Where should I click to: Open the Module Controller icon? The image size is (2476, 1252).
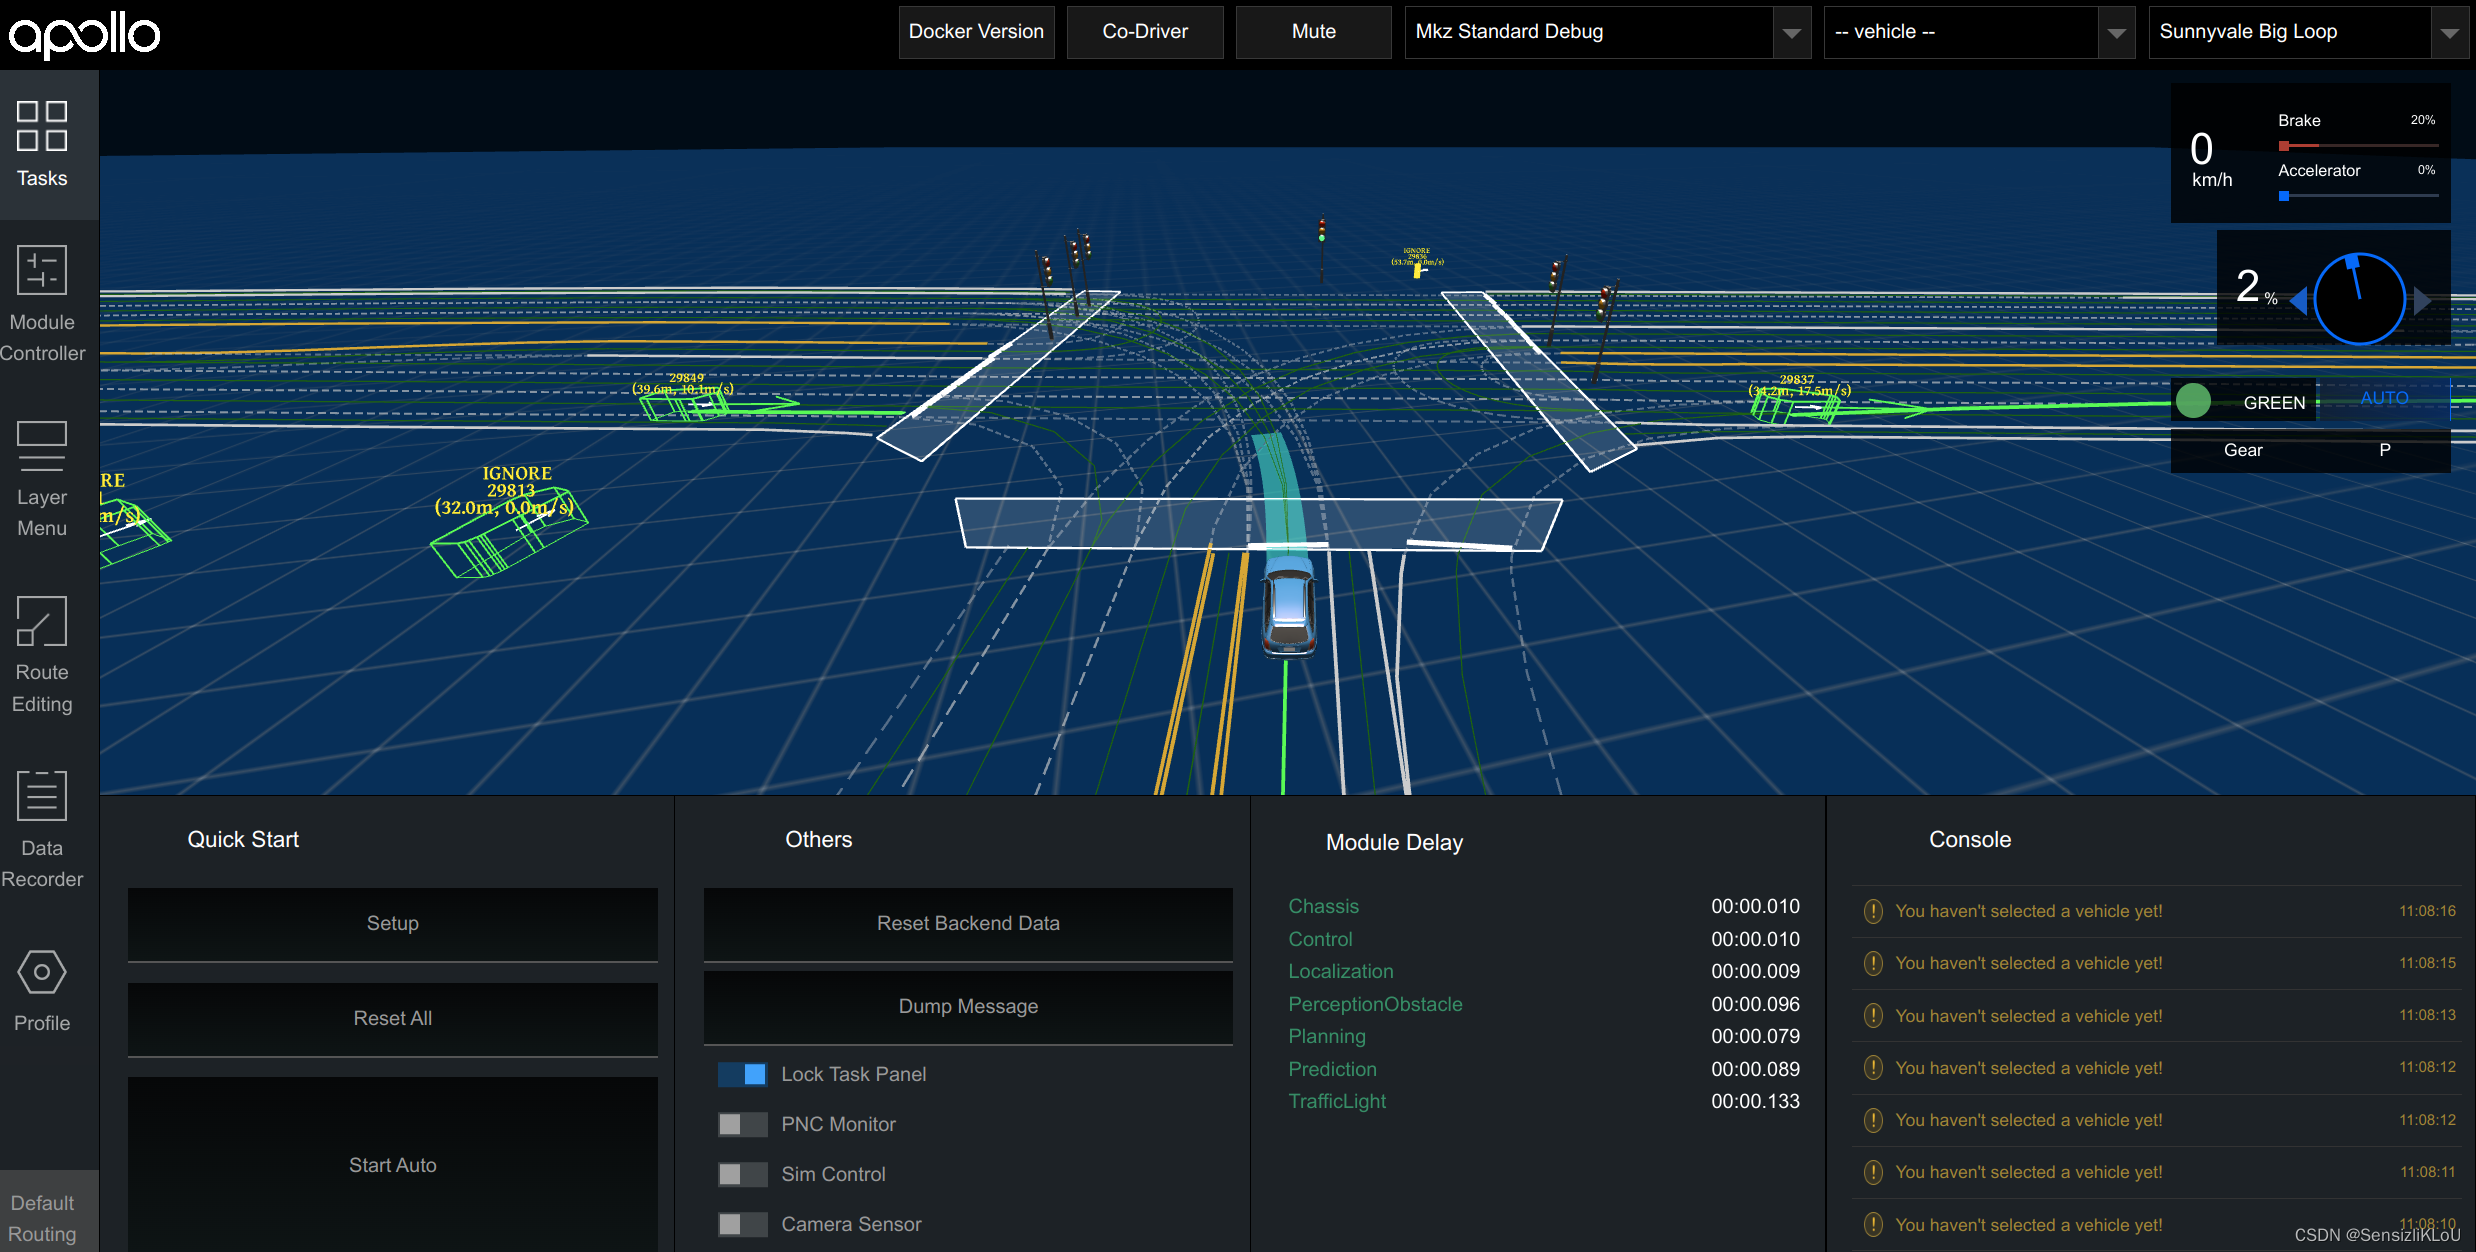[x=42, y=270]
